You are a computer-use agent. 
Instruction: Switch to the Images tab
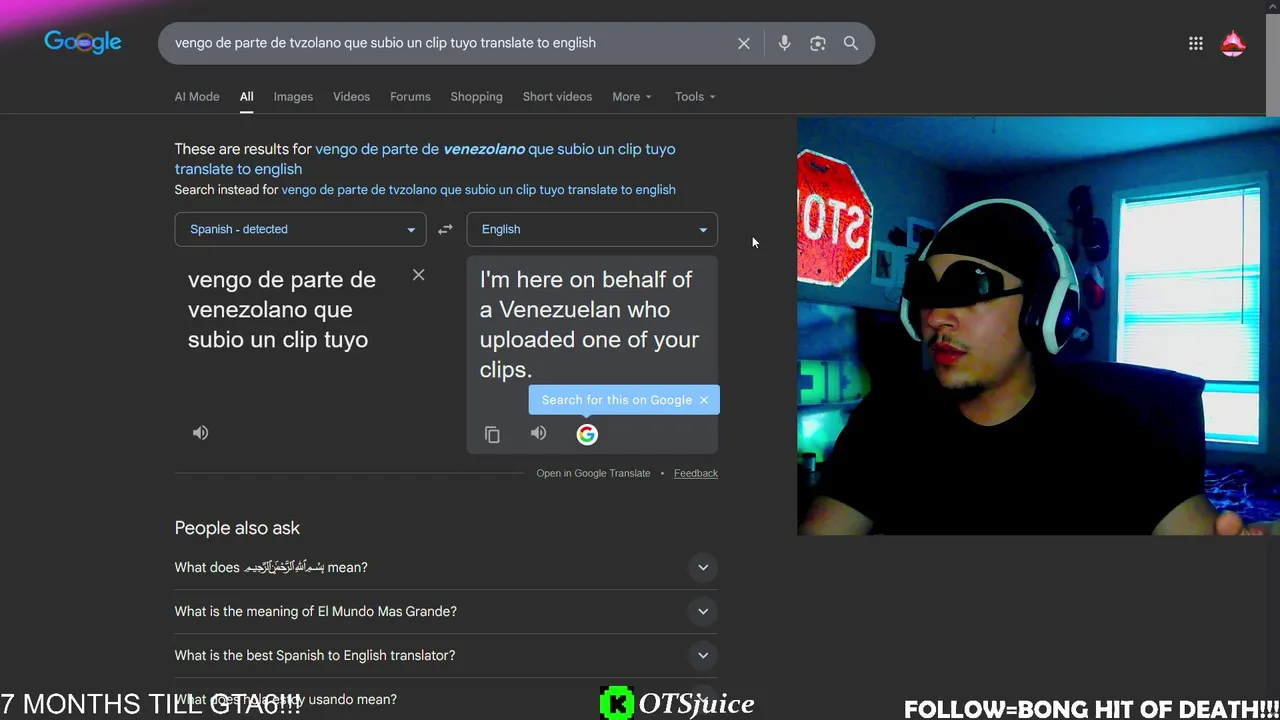[294, 97]
